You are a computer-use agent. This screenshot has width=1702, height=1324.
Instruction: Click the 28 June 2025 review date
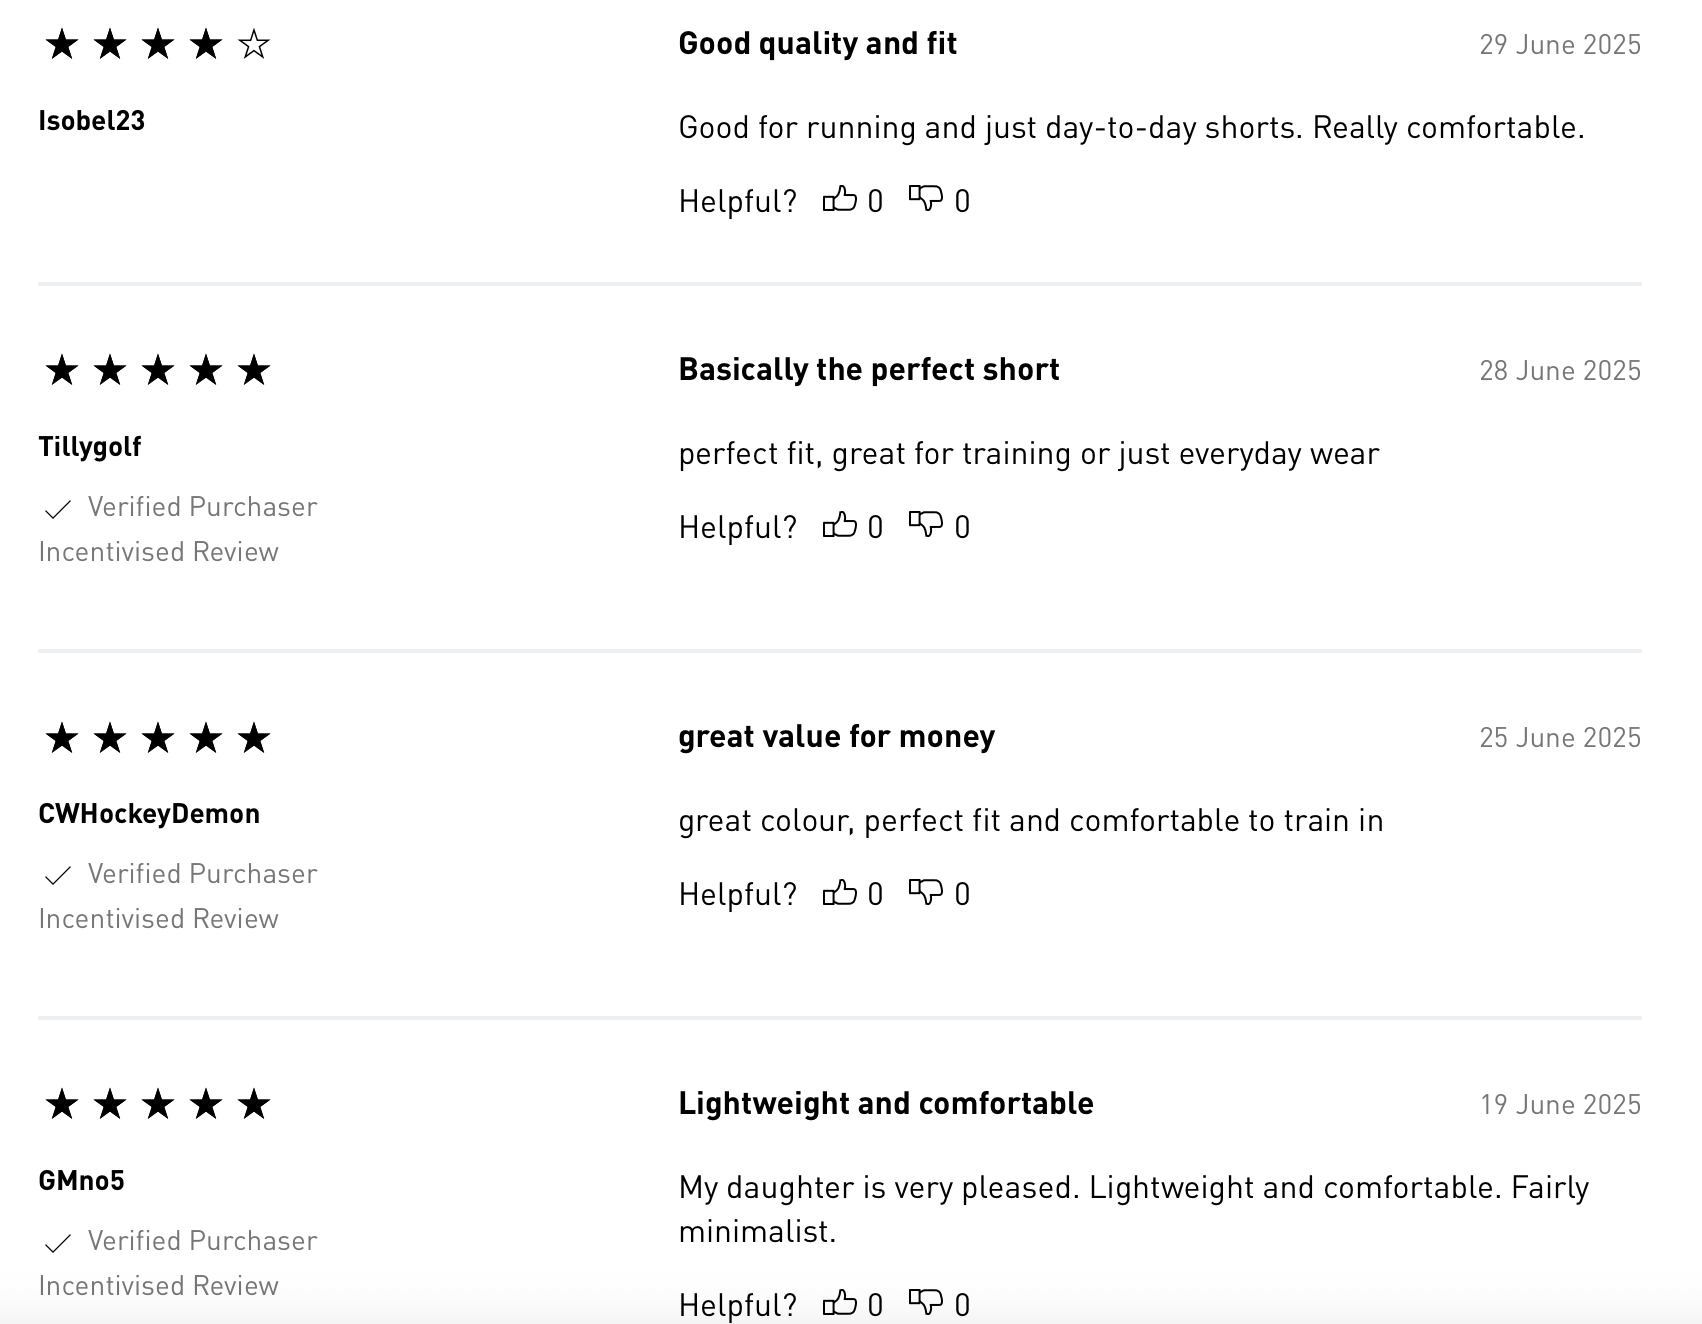pos(1560,371)
